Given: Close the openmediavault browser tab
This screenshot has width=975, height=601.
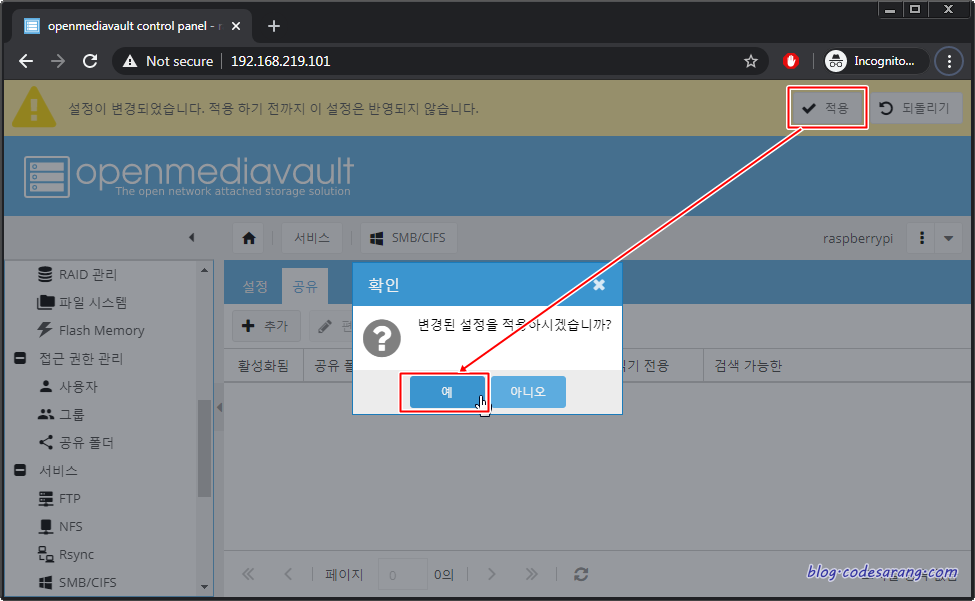Looking at the screenshot, I should pyautogui.click(x=236, y=26).
